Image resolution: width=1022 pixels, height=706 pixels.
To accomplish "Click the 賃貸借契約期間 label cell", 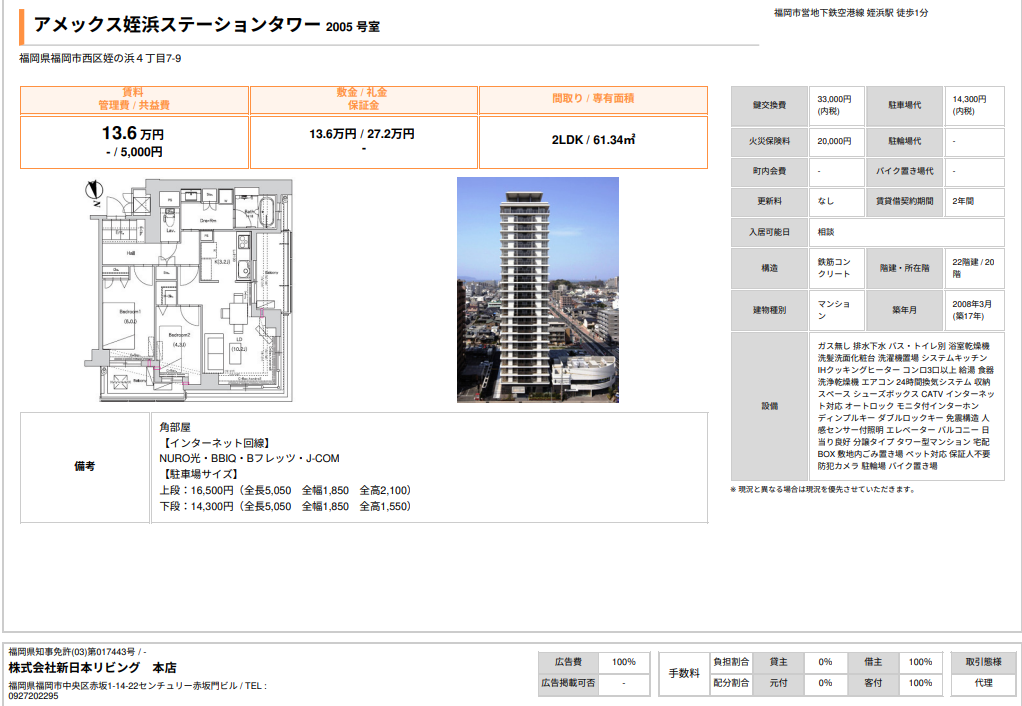I will point(905,201).
